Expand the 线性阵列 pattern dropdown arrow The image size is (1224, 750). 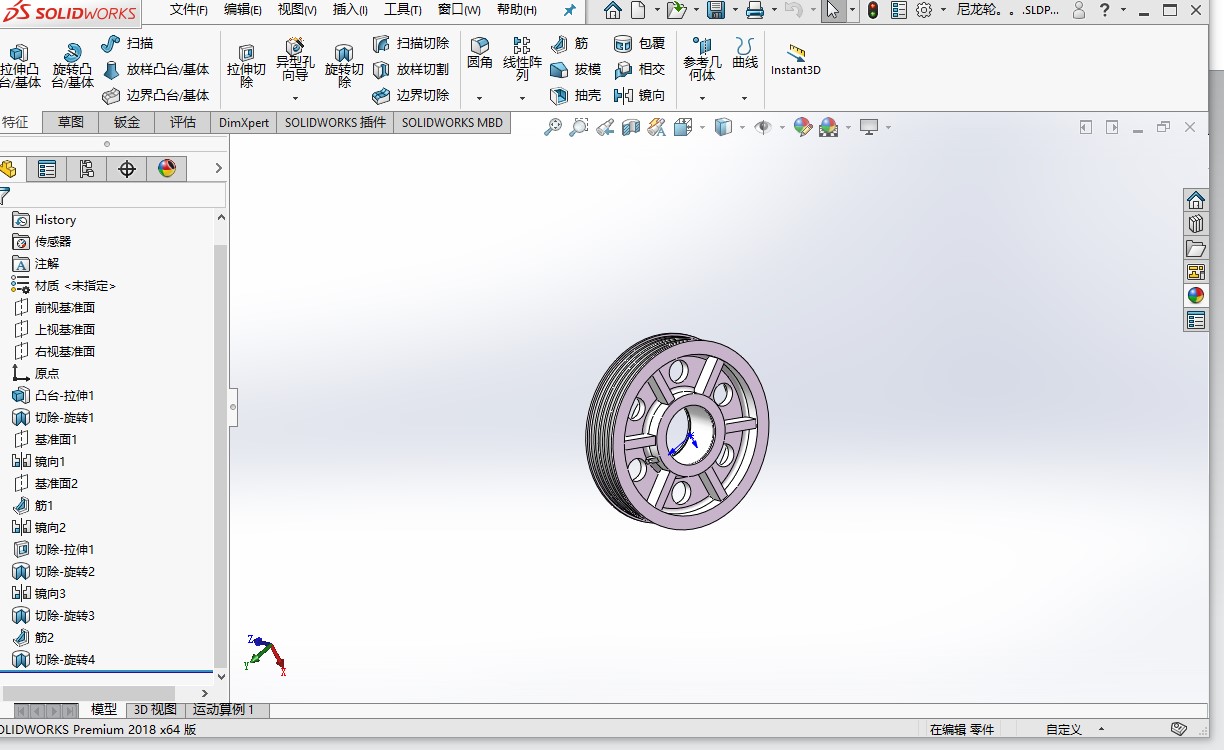coord(522,98)
